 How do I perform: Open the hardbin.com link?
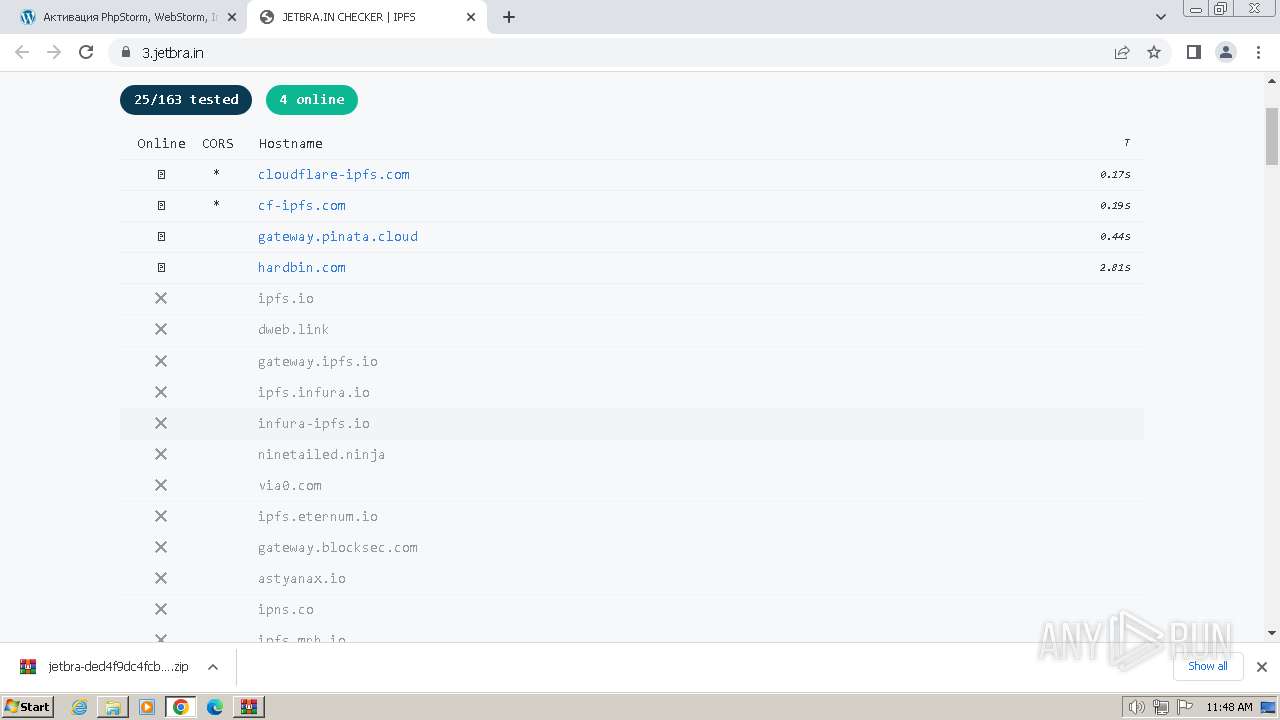coord(302,267)
